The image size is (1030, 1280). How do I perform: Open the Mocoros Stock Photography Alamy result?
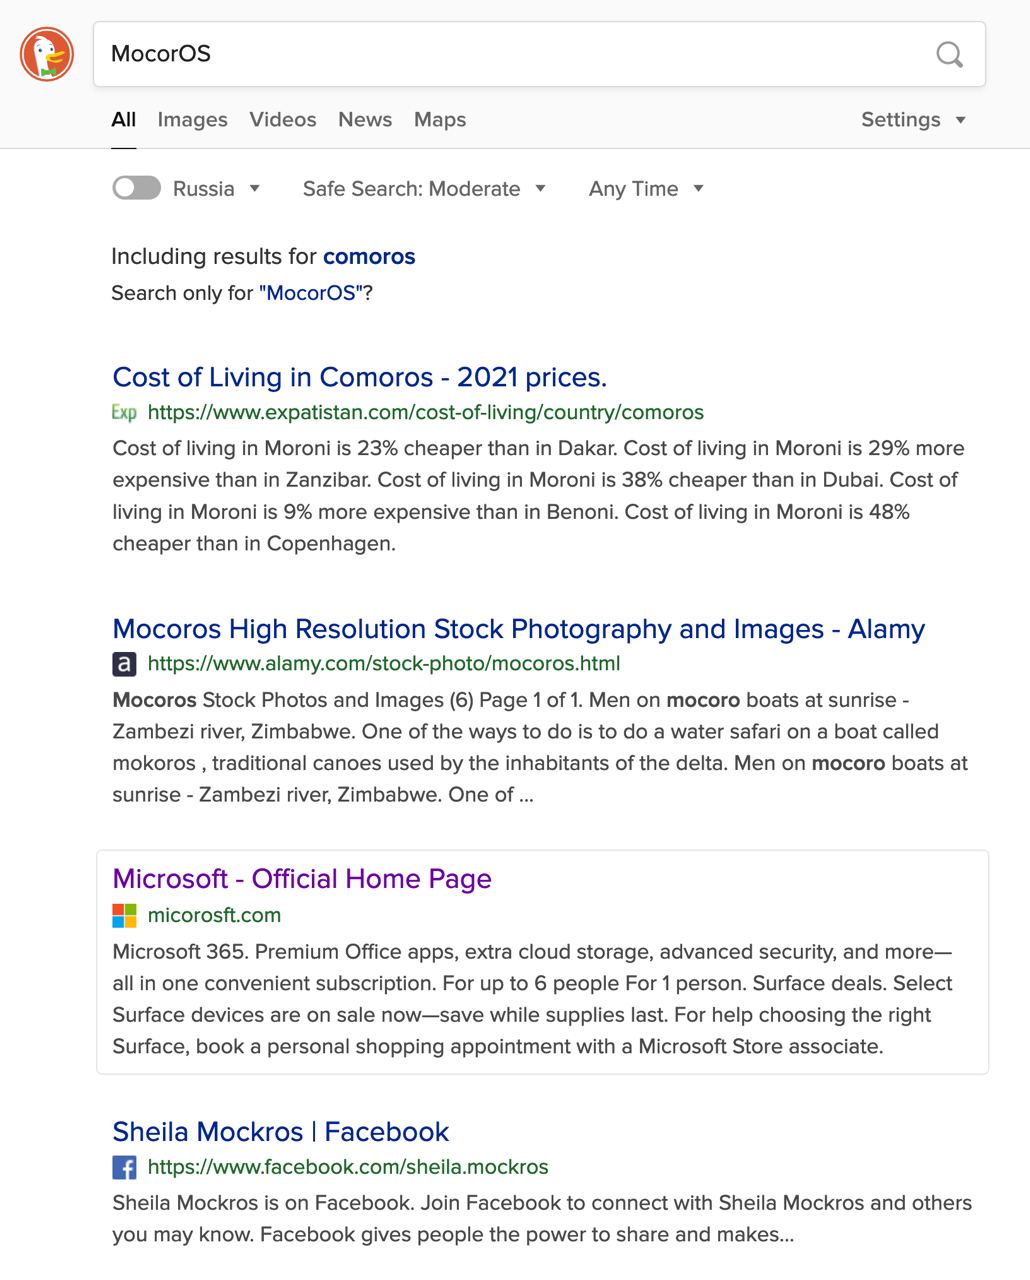point(518,629)
